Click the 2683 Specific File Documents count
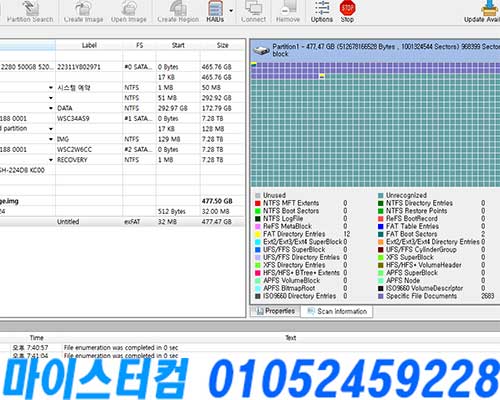The height and width of the screenshot is (400, 500). coord(488,296)
